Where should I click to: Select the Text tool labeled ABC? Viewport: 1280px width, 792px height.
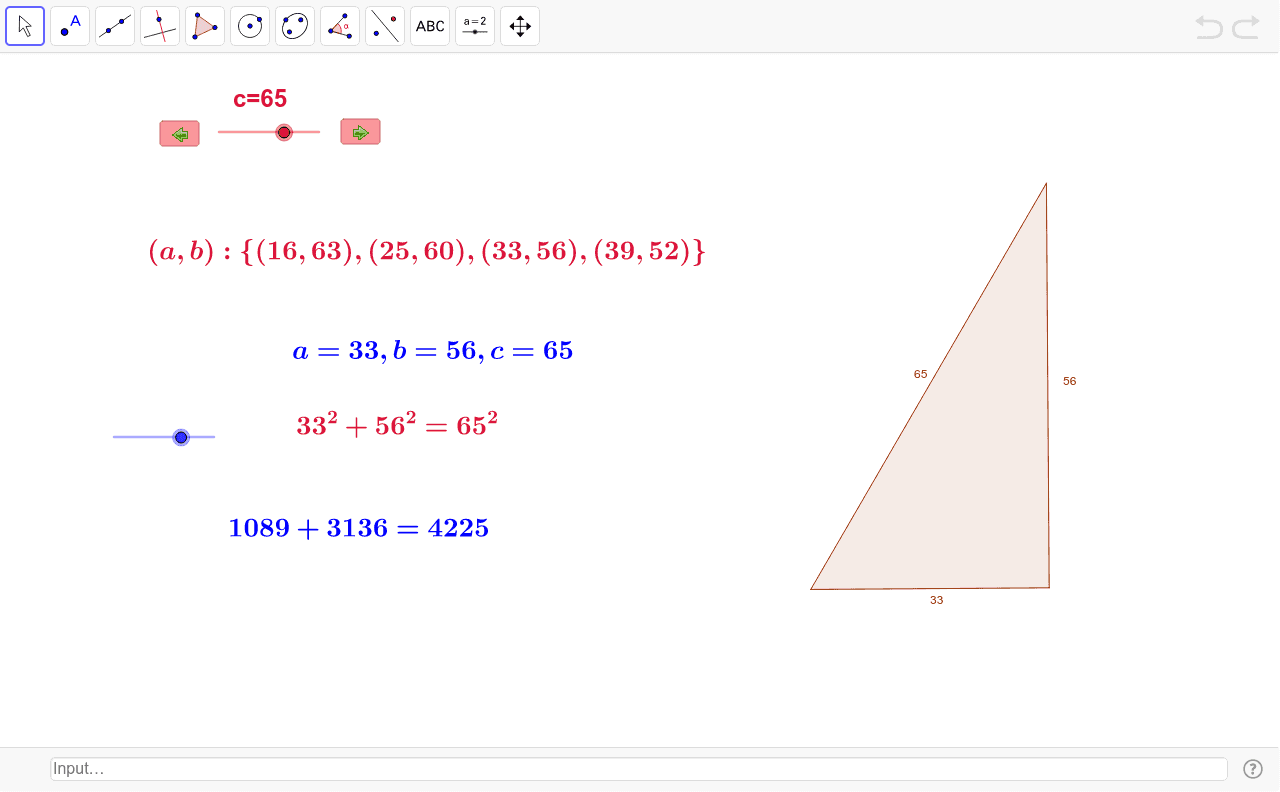click(x=429, y=26)
